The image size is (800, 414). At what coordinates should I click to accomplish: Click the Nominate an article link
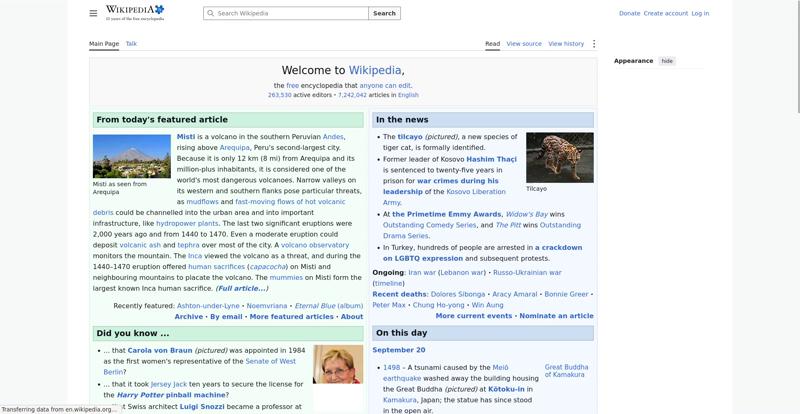point(557,316)
